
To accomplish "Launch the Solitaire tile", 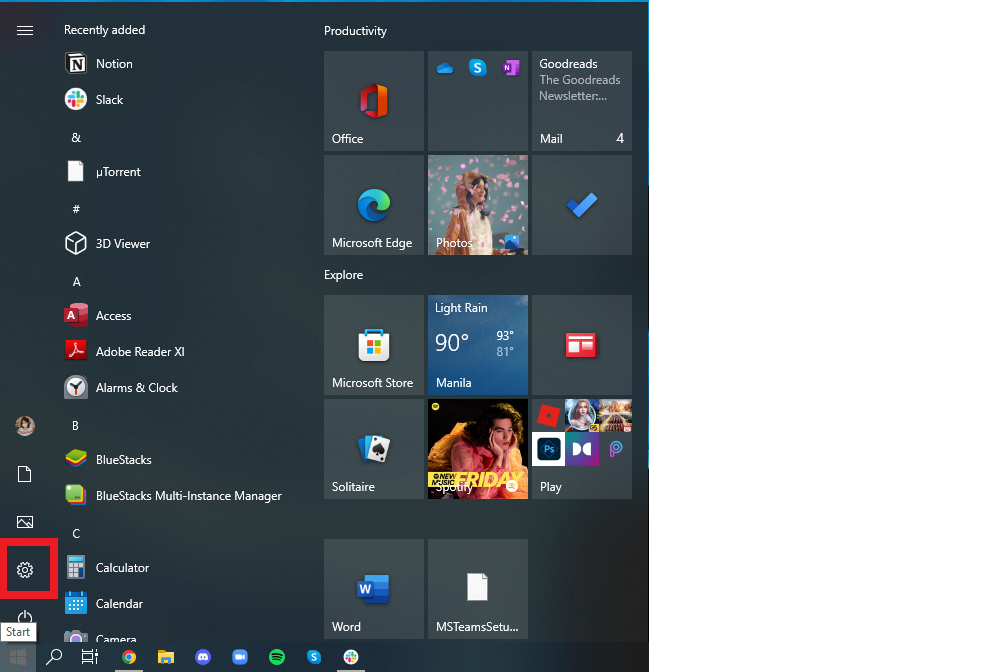I will click(374, 449).
